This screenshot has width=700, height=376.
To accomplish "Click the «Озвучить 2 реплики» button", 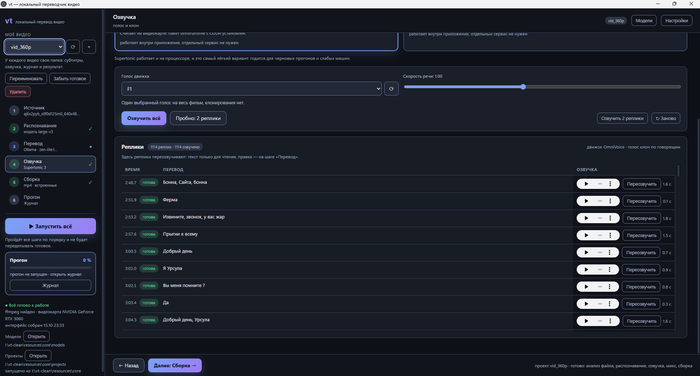I will (622, 118).
